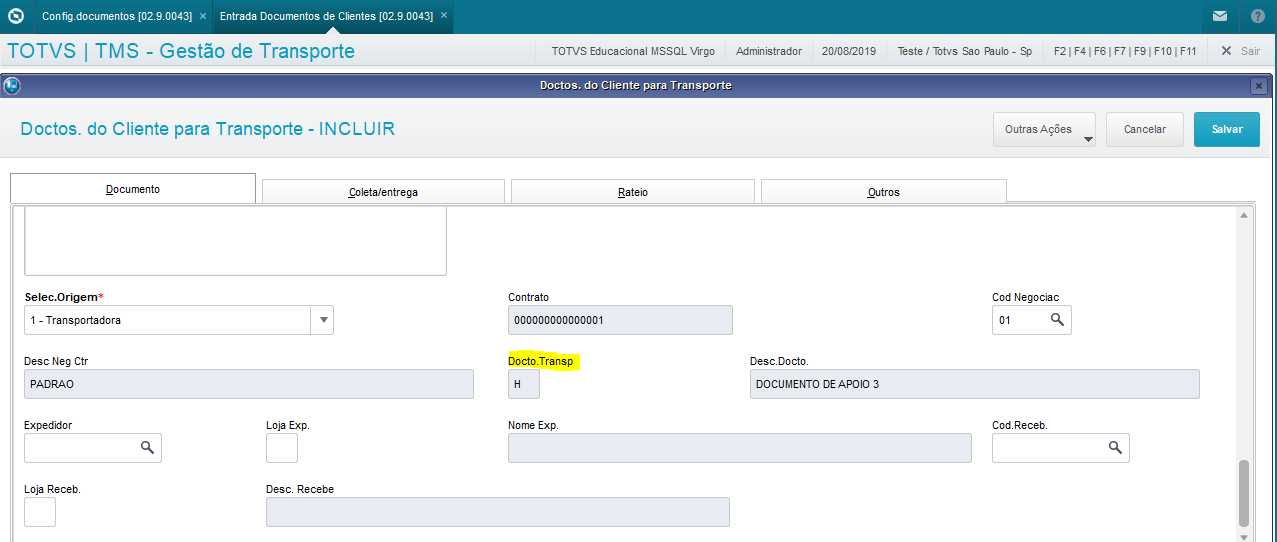Click the Administrador user text
The width and height of the screenshot is (1277, 542).
click(x=769, y=51)
